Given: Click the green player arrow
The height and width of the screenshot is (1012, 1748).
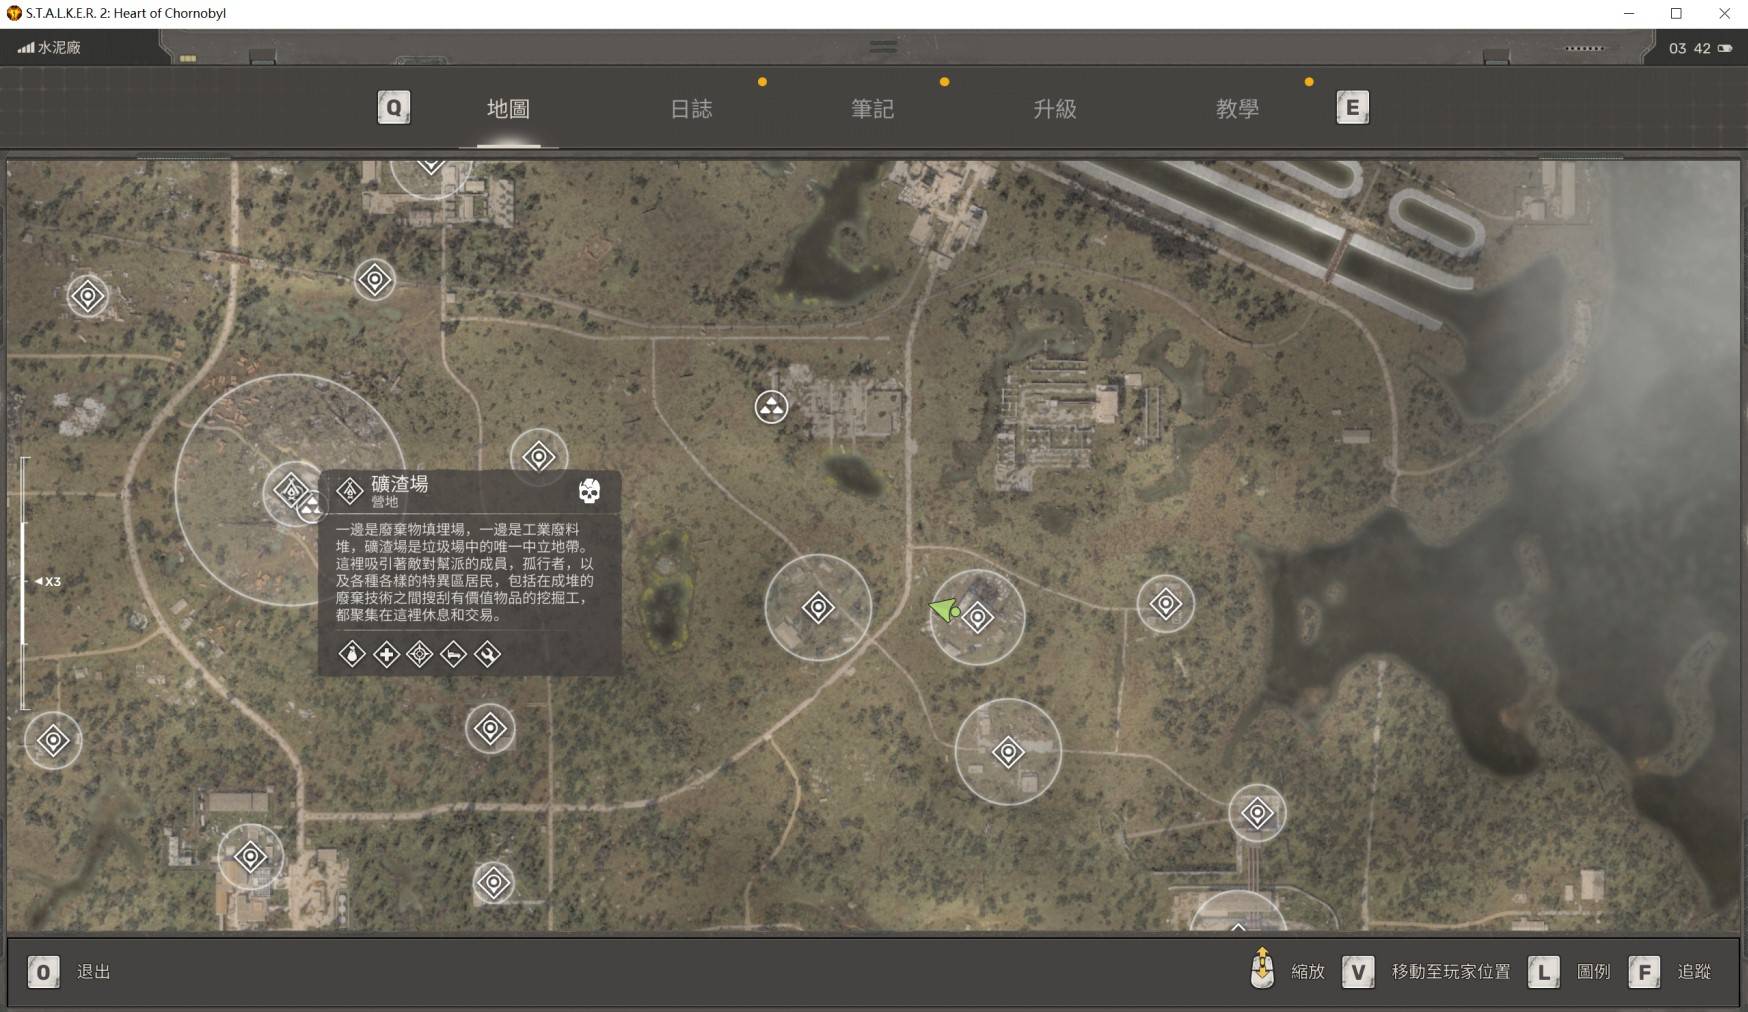Looking at the screenshot, I should [x=944, y=609].
